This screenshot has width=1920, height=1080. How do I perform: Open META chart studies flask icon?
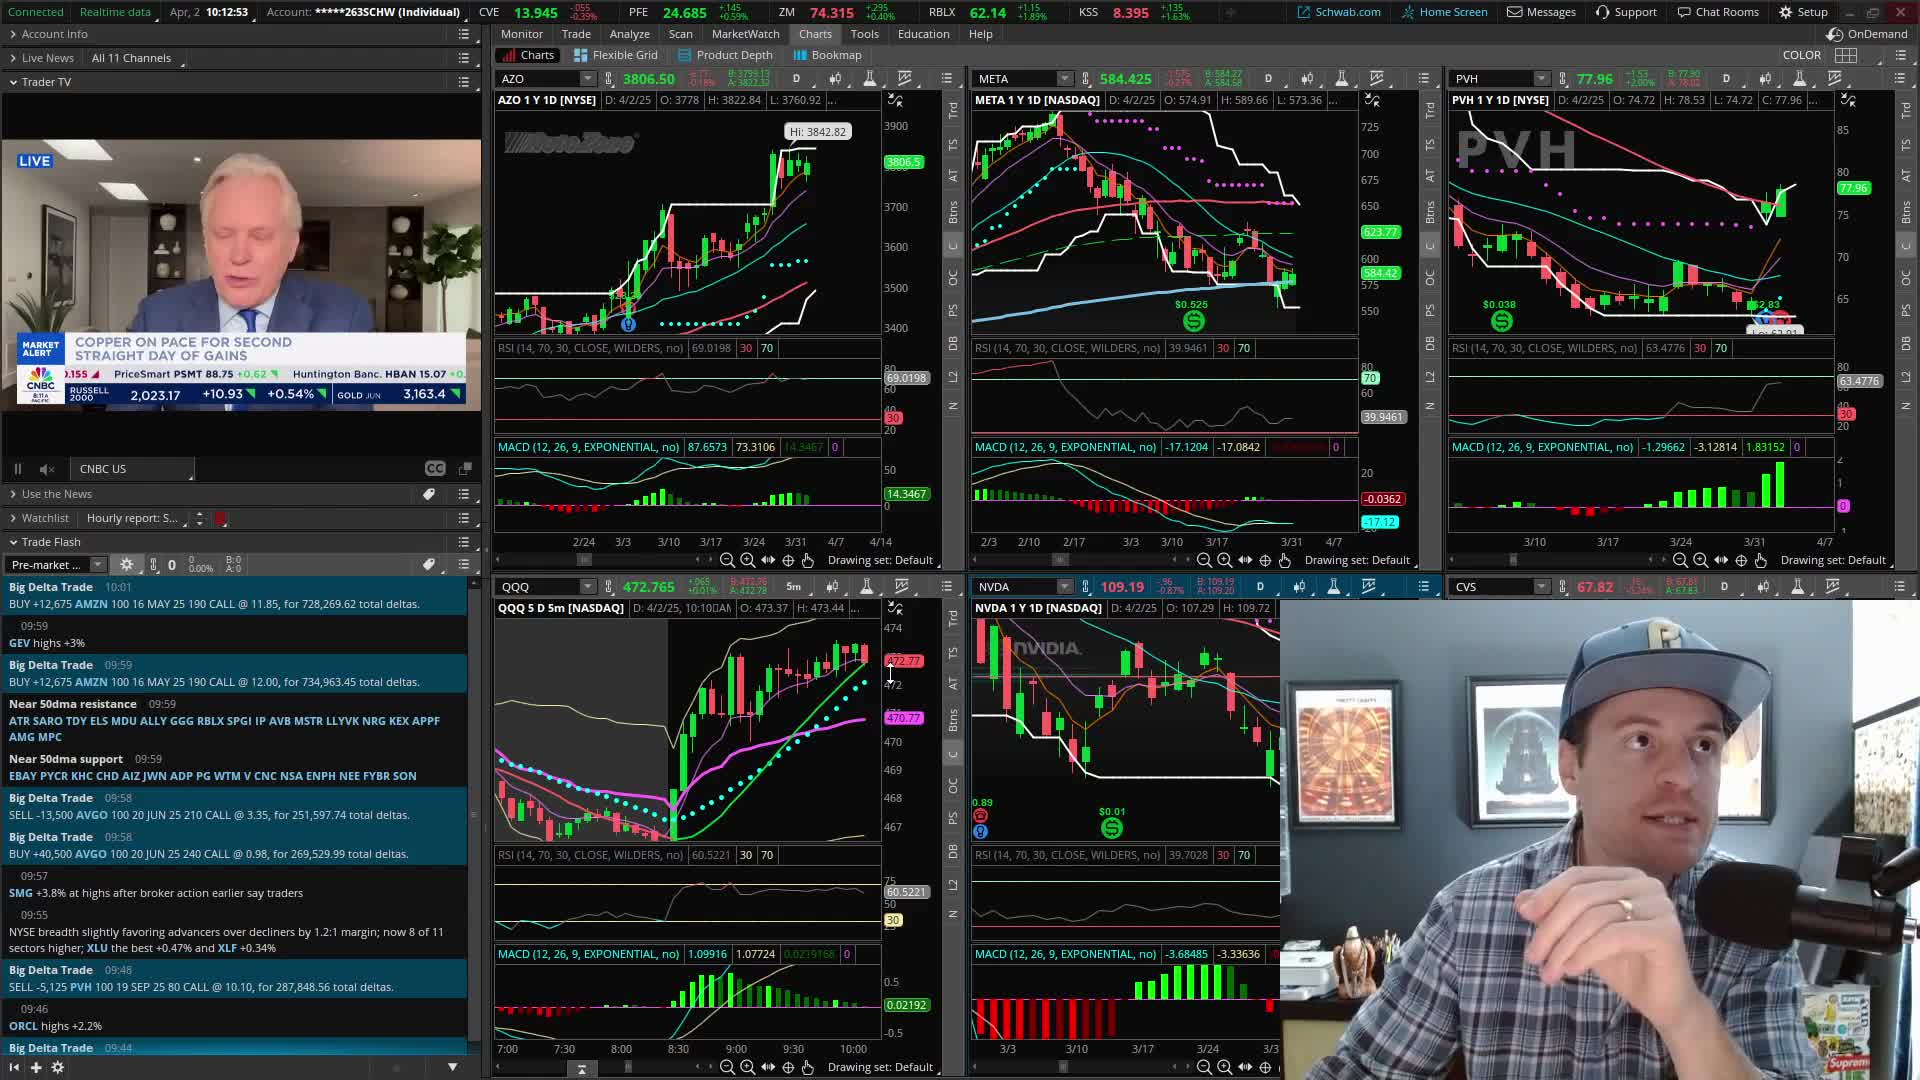click(1342, 79)
